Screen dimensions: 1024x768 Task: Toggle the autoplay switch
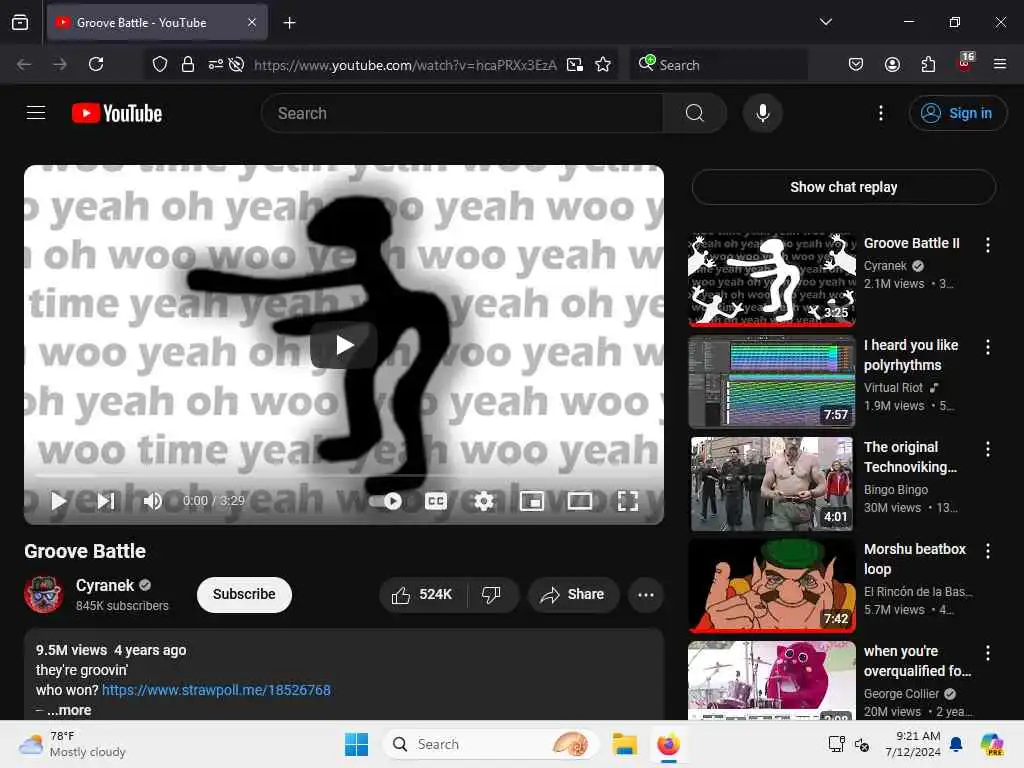click(385, 501)
